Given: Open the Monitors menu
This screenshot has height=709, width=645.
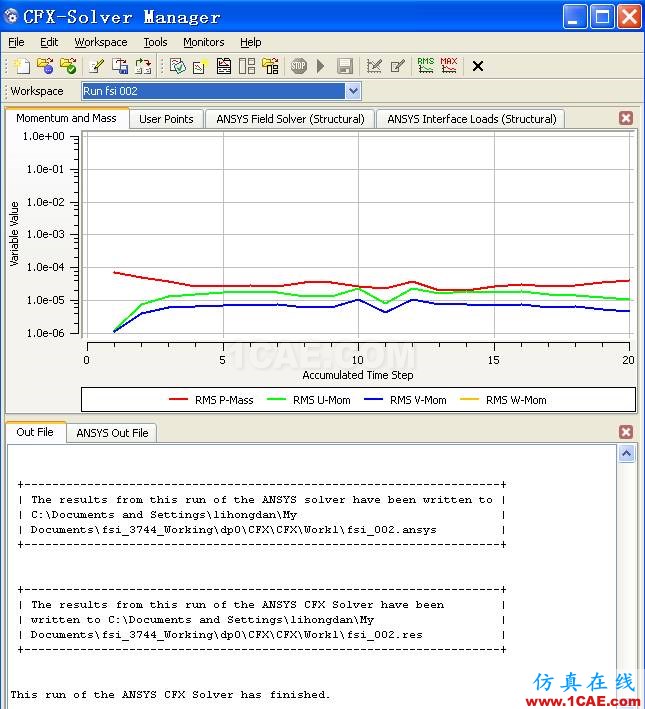Looking at the screenshot, I should (x=204, y=42).
